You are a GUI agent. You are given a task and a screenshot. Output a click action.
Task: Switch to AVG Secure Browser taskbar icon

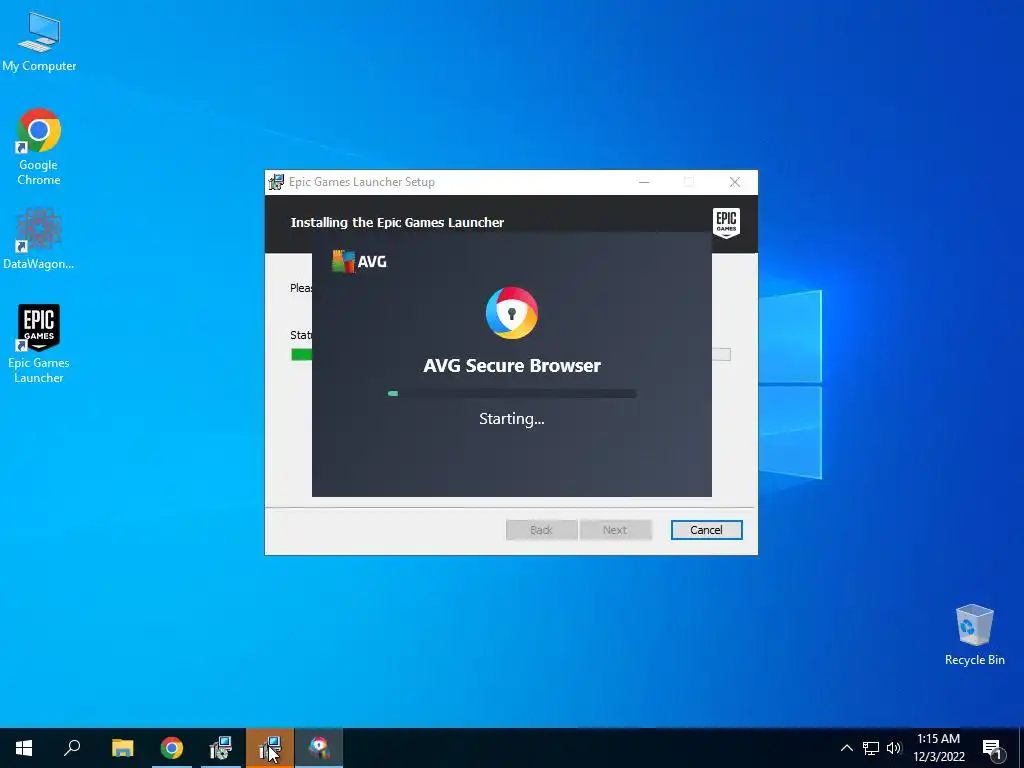[319, 748]
